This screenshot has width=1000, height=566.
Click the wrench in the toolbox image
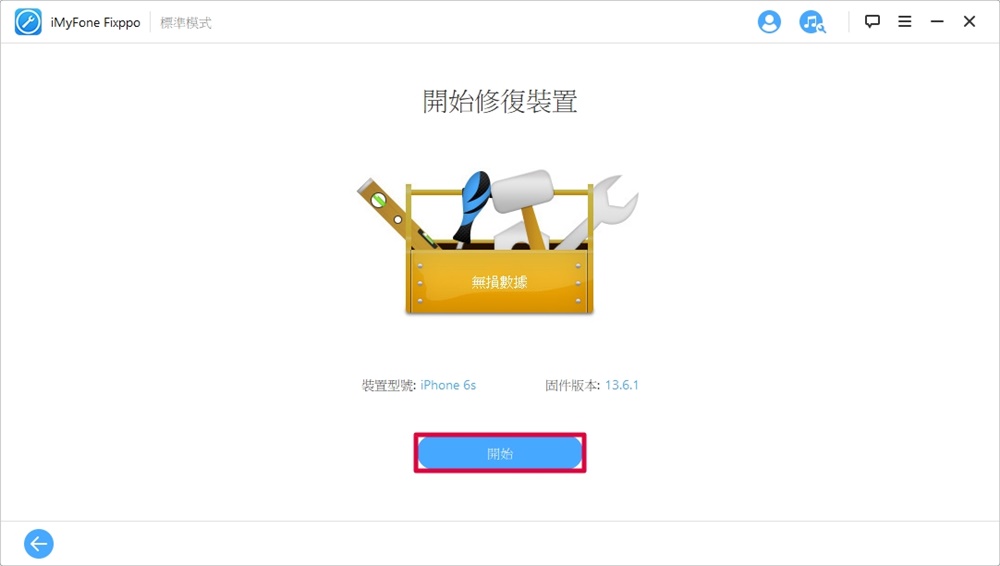tap(596, 211)
